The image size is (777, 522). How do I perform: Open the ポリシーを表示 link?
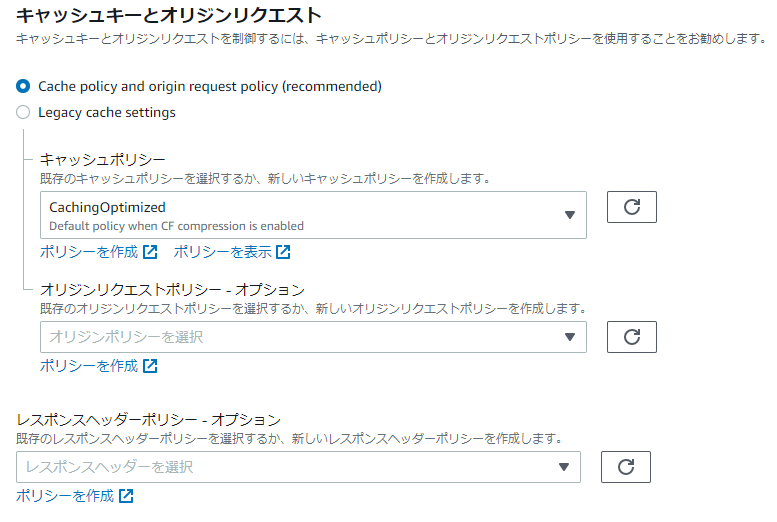222,252
